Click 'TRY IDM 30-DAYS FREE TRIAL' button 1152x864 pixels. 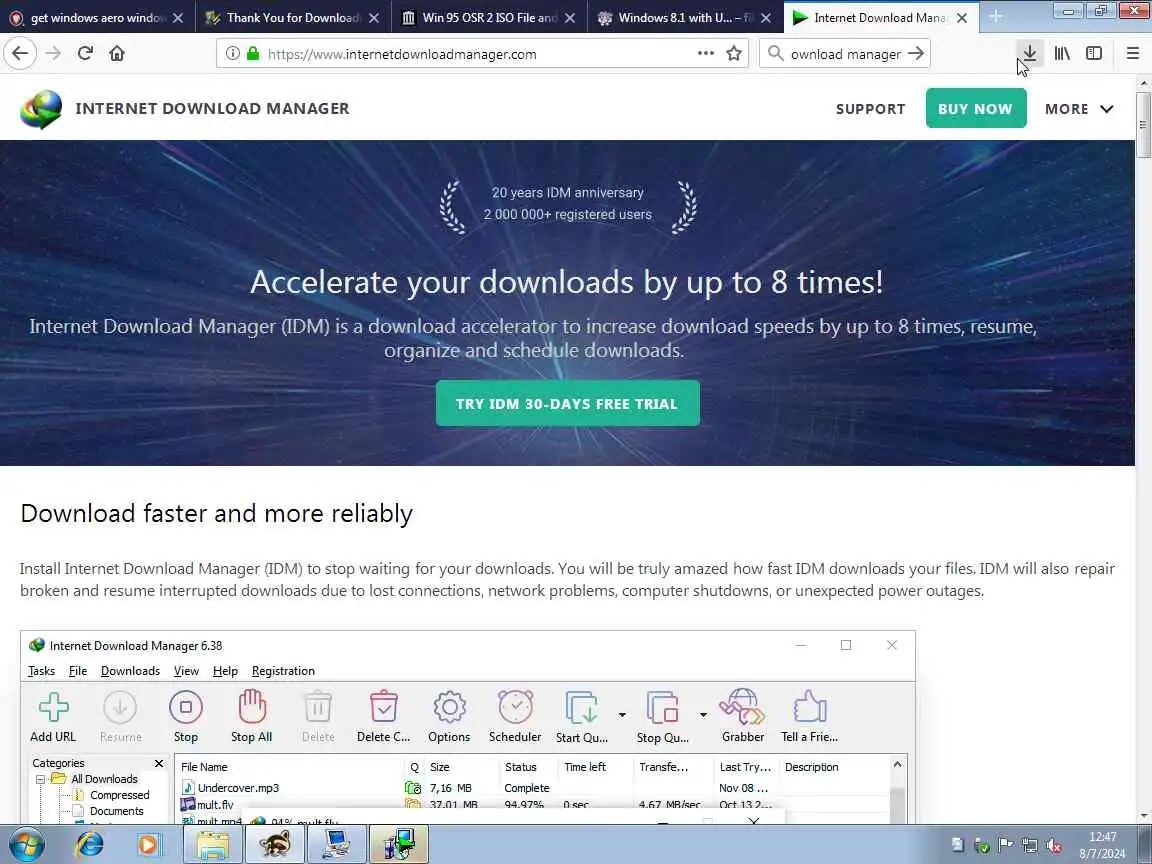point(567,403)
